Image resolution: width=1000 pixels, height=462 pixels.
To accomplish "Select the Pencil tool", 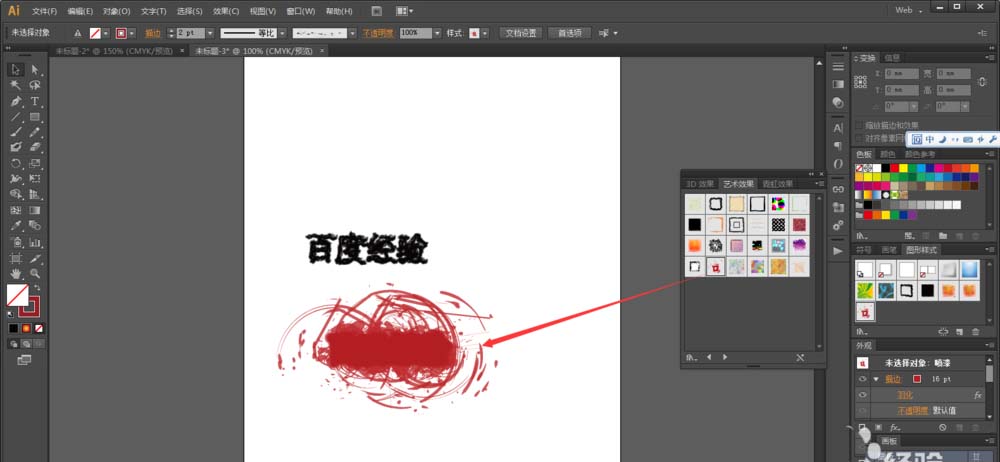I will click(35, 132).
